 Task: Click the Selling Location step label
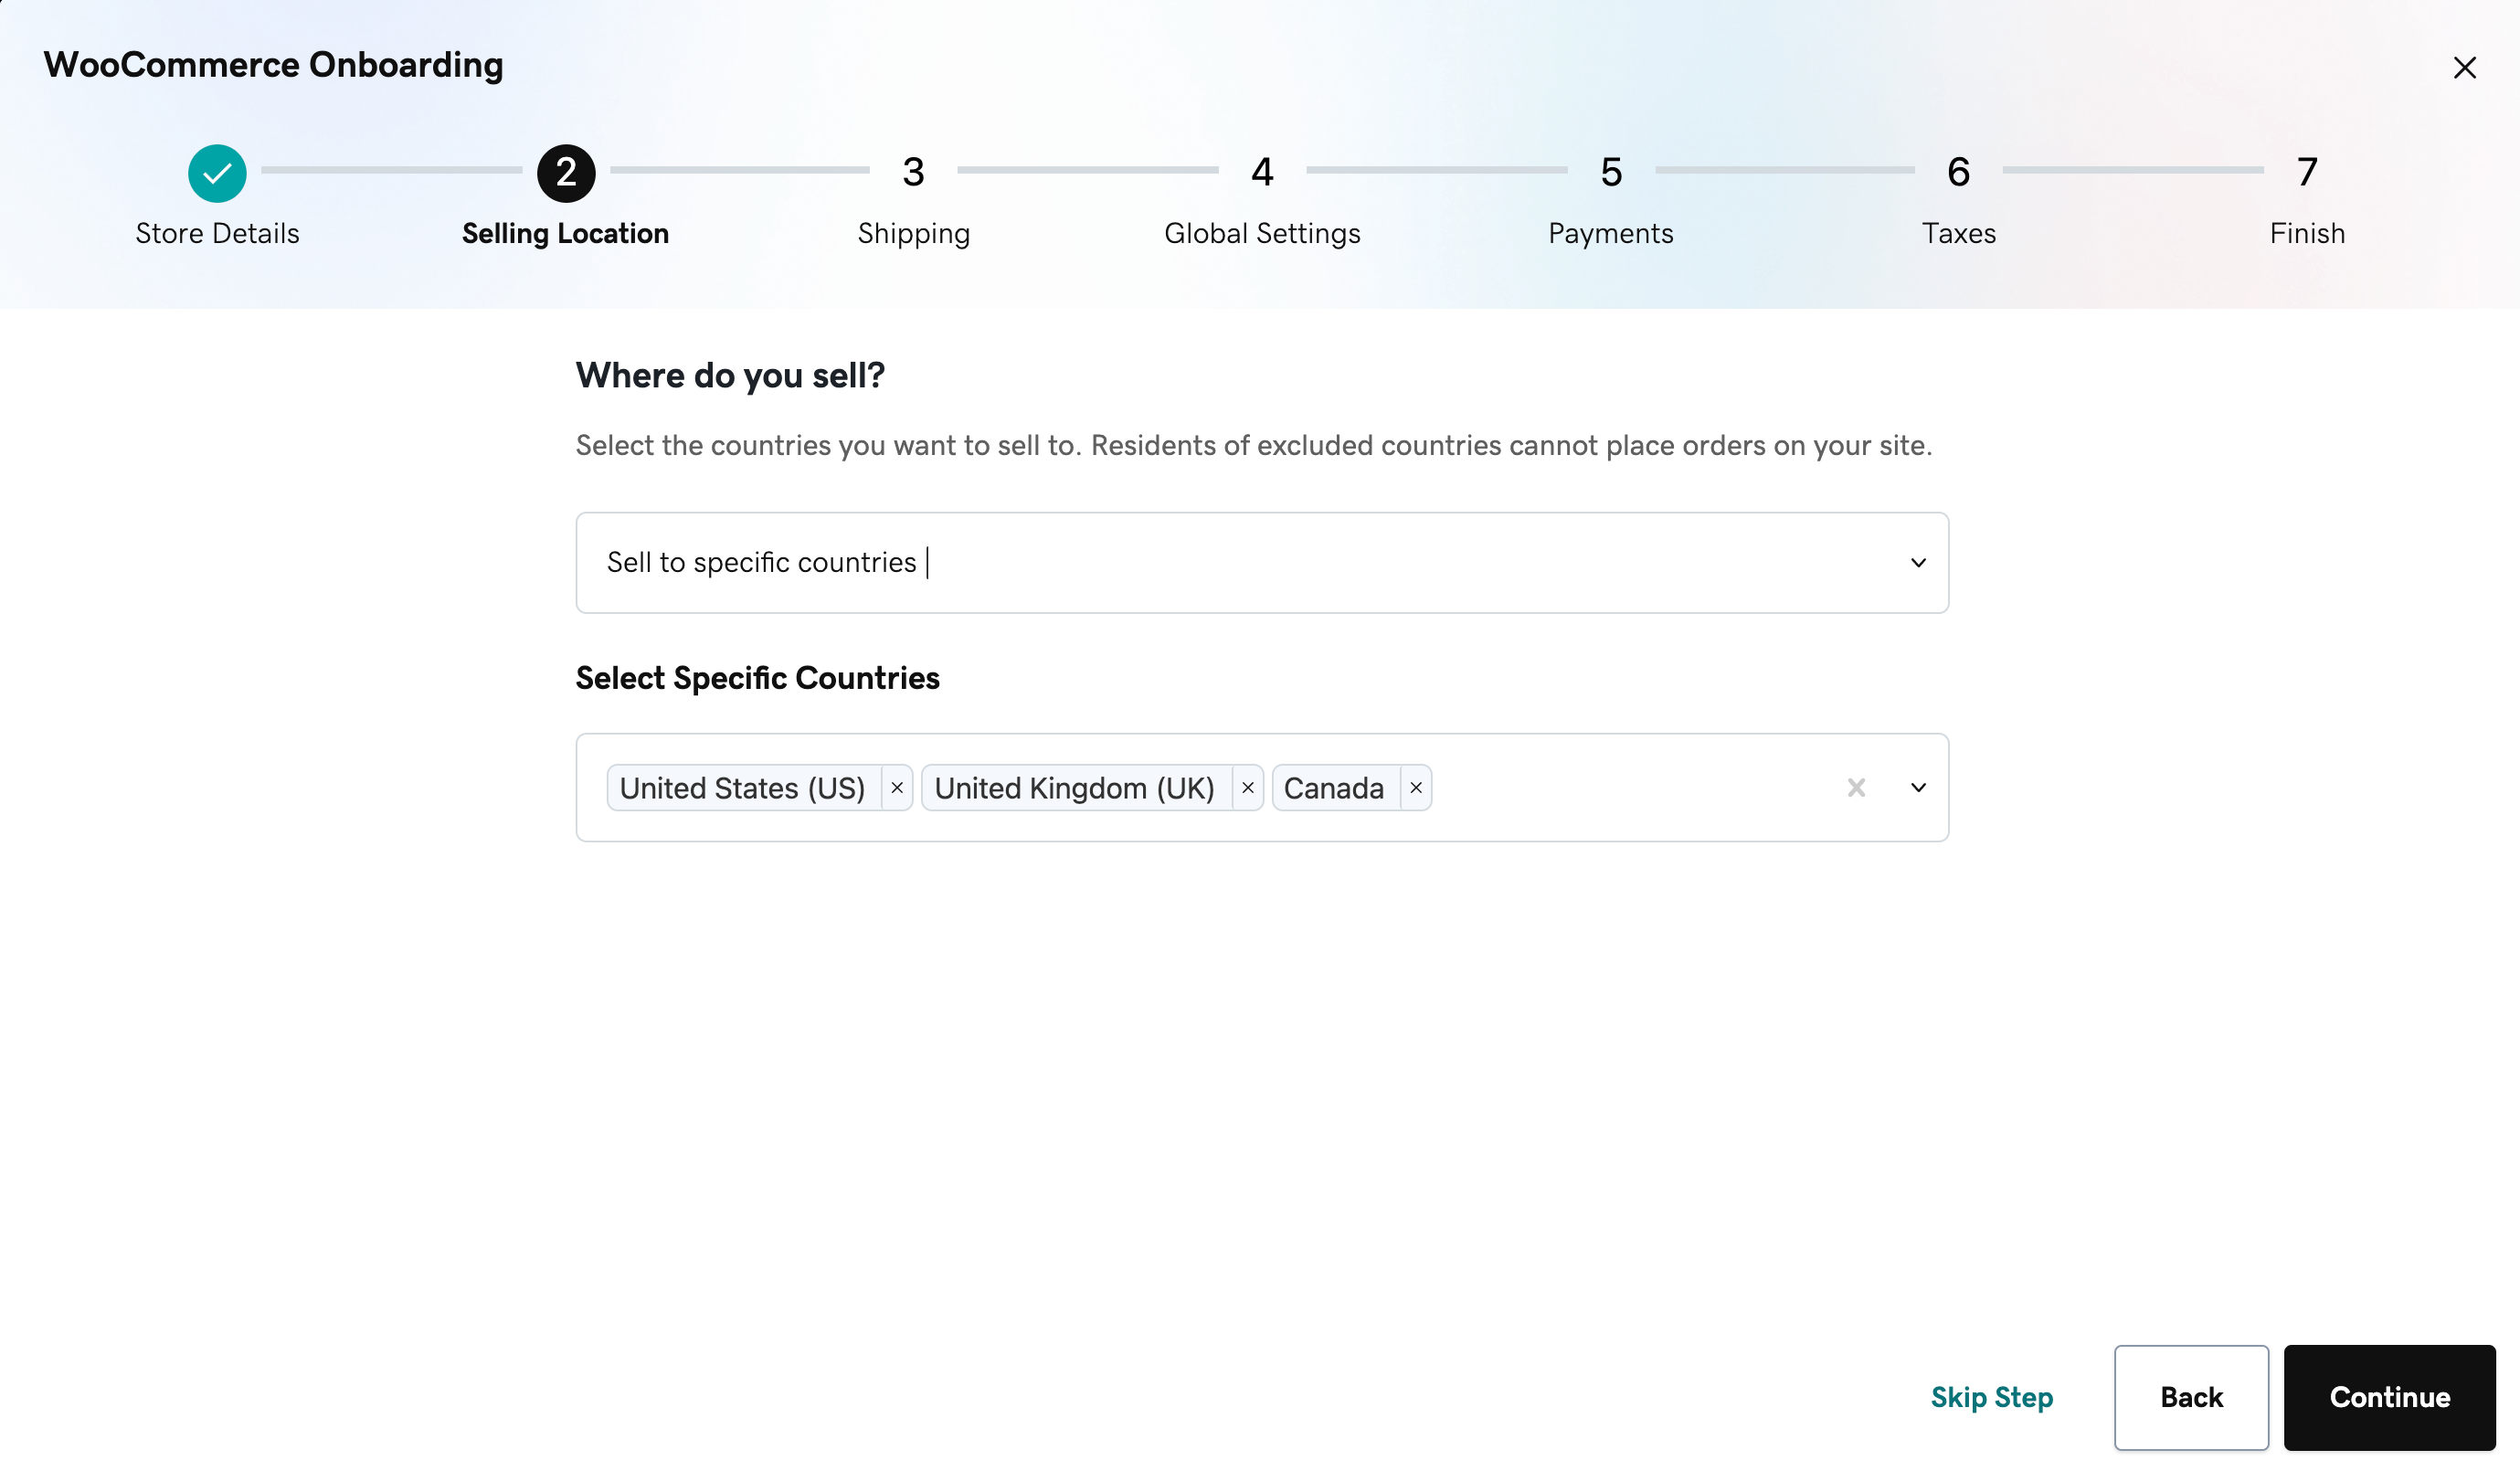click(564, 233)
